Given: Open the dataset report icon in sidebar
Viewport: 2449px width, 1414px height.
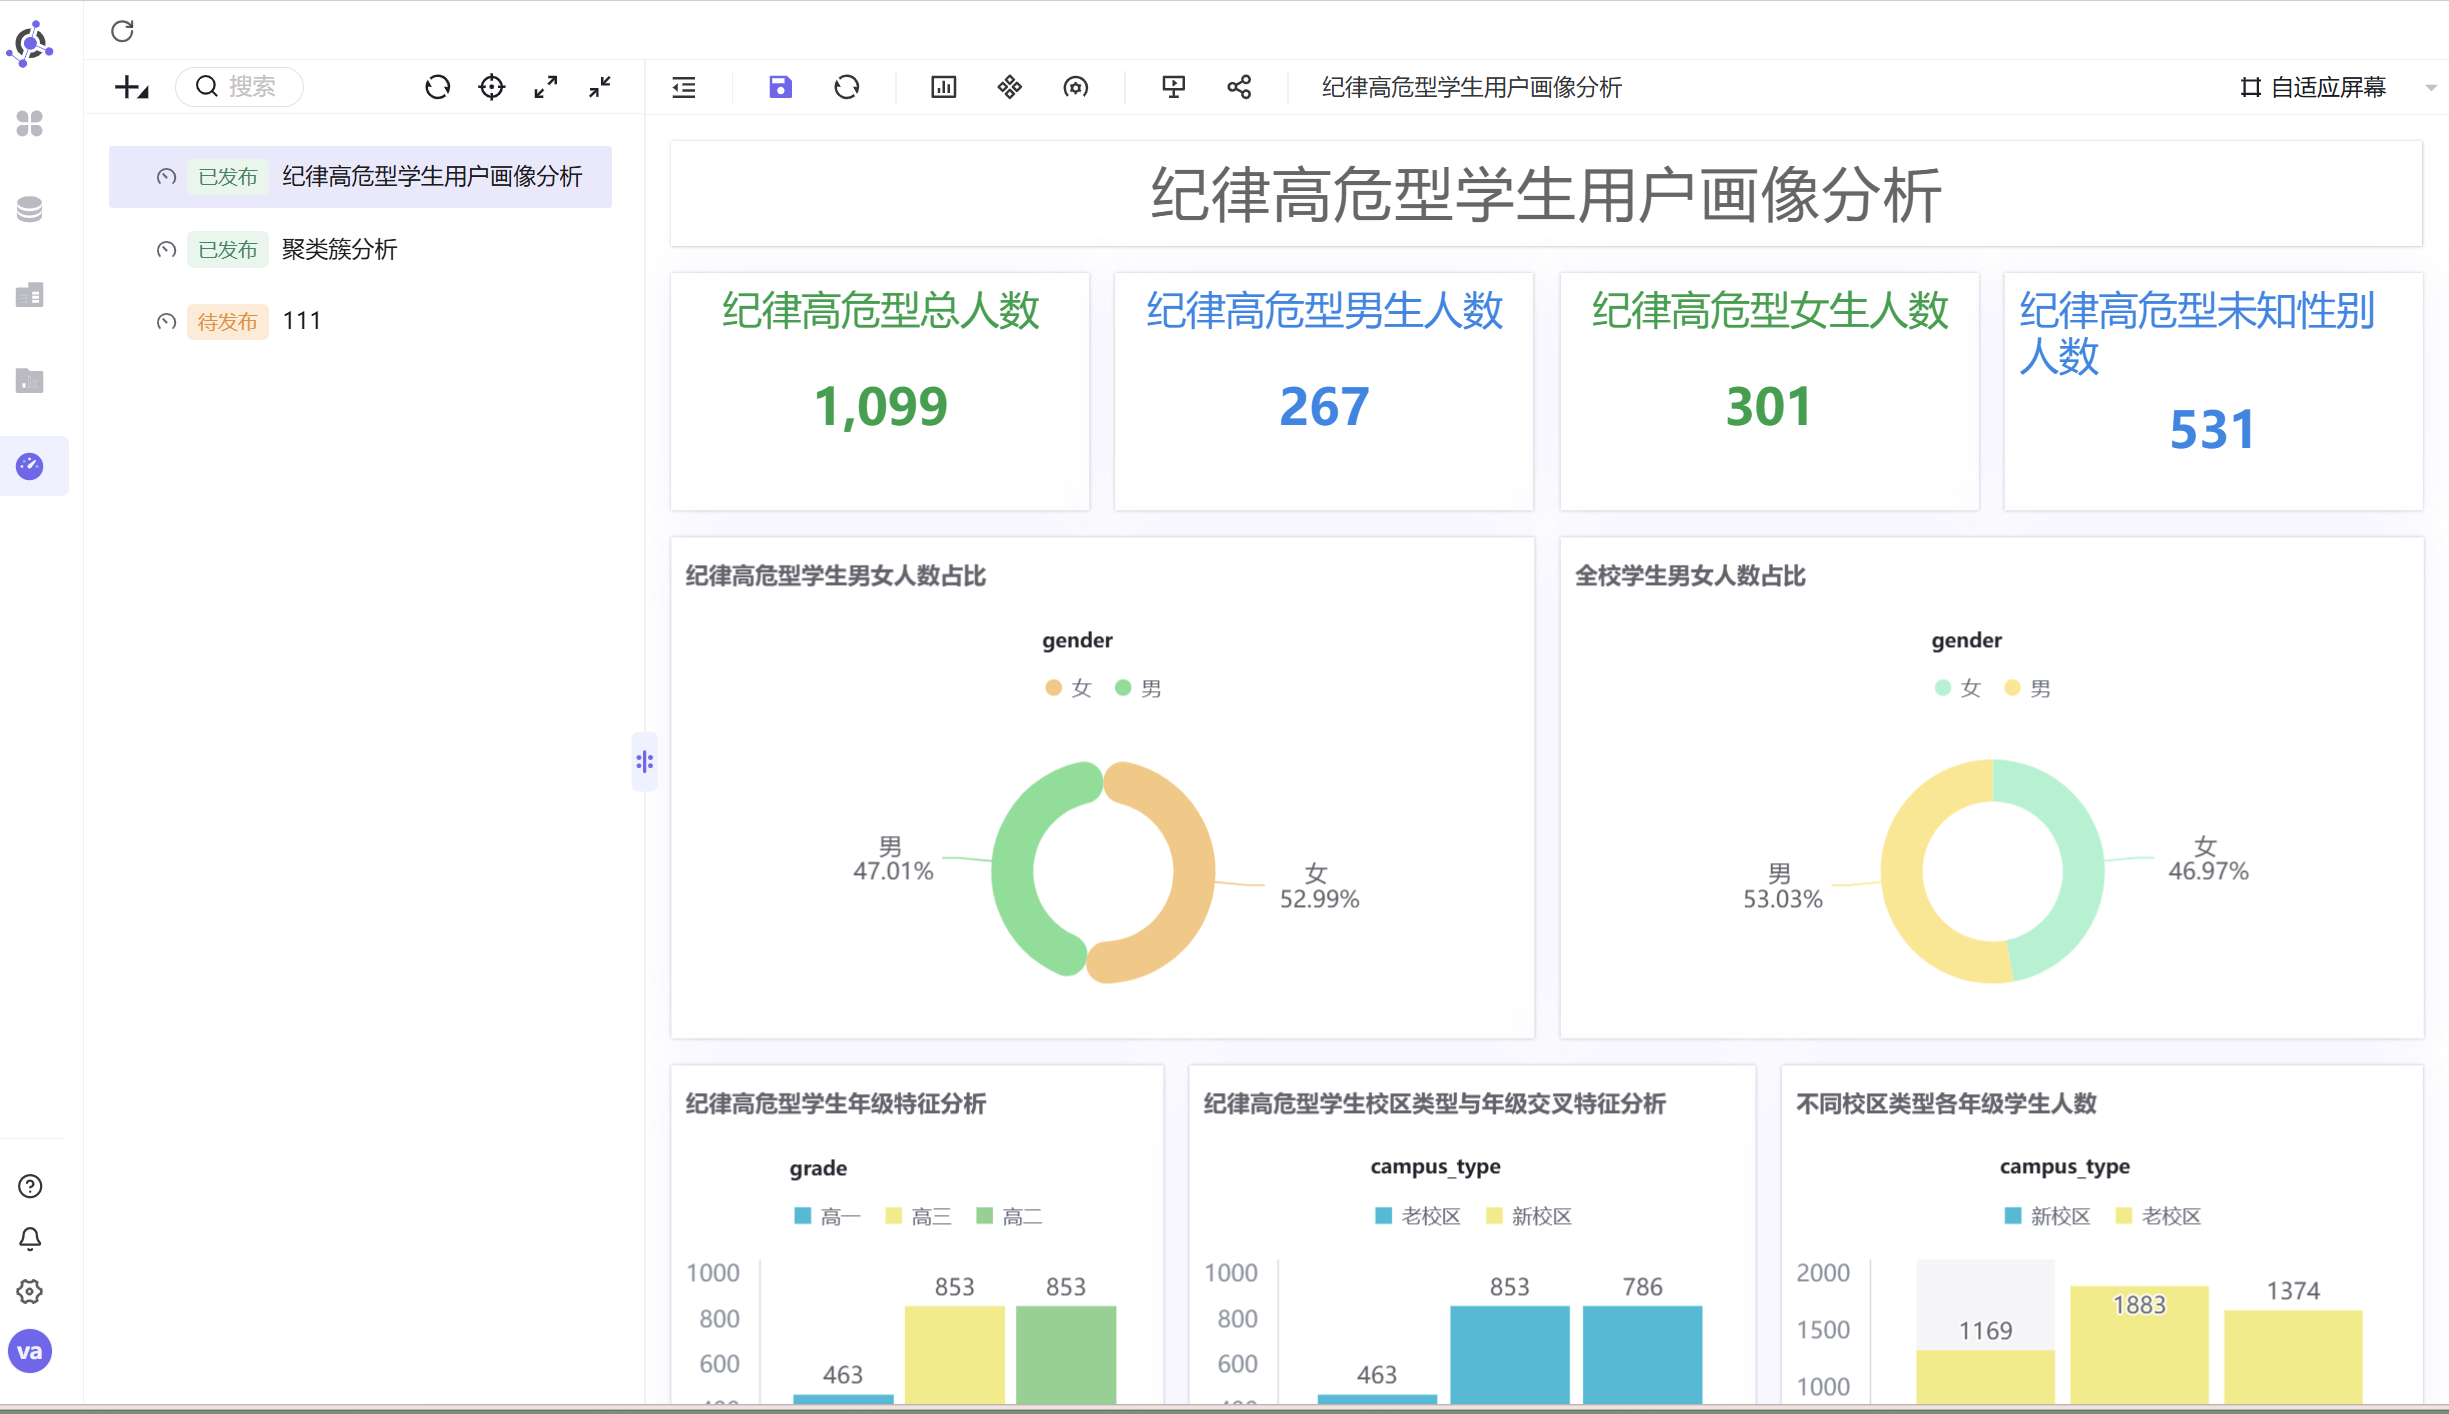Looking at the screenshot, I should point(30,295).
